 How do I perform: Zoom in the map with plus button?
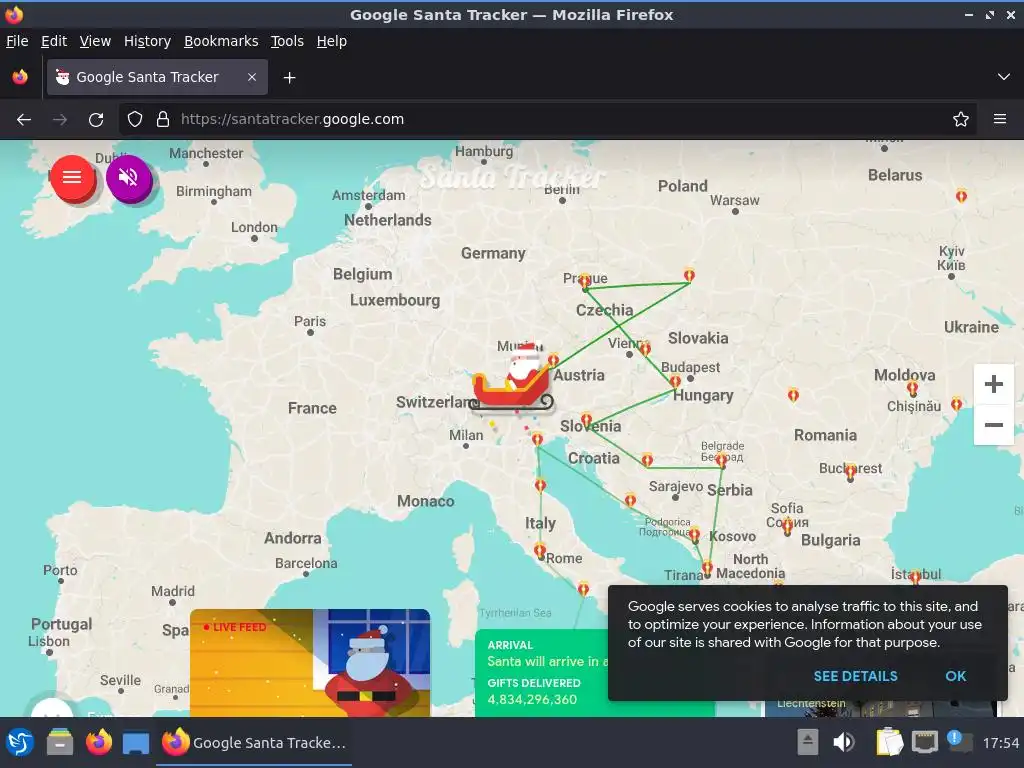993,384
